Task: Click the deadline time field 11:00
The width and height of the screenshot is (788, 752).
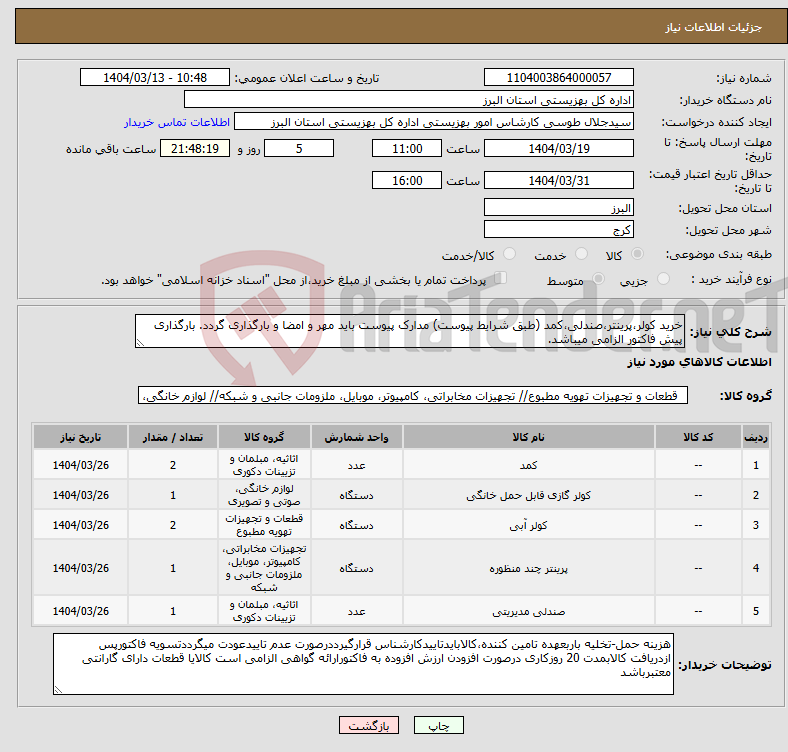Action: (x=407, y=148)
